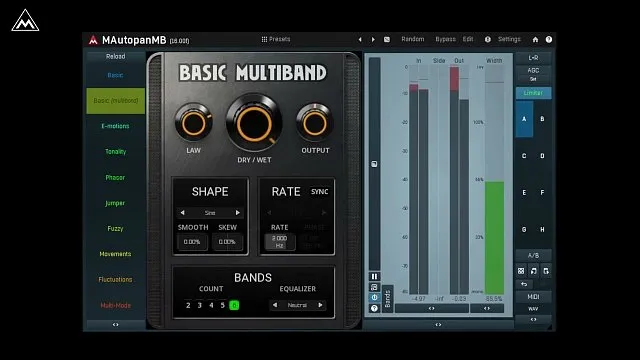Toggle the Limiter button

(533, 93)
